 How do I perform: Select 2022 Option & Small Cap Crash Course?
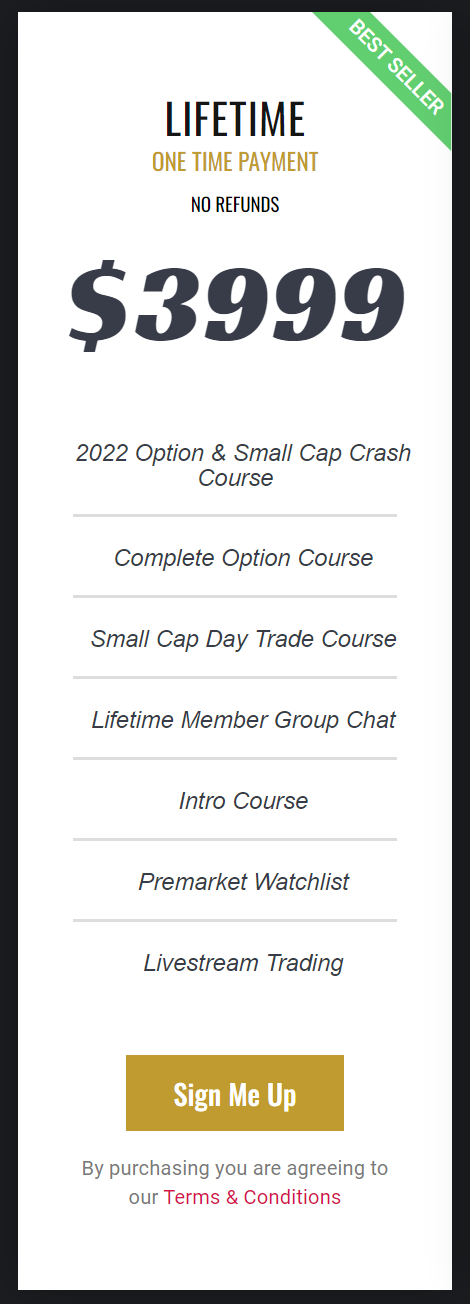(243, 465)
